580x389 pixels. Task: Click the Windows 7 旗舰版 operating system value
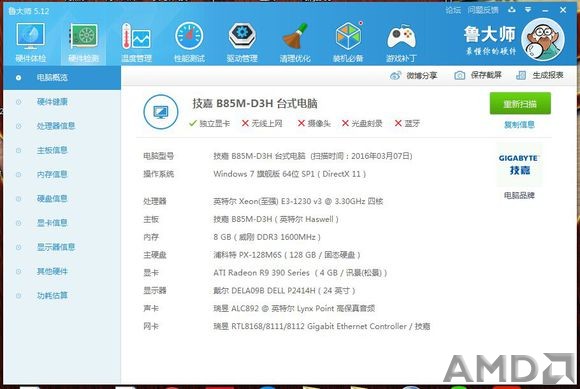290,174
